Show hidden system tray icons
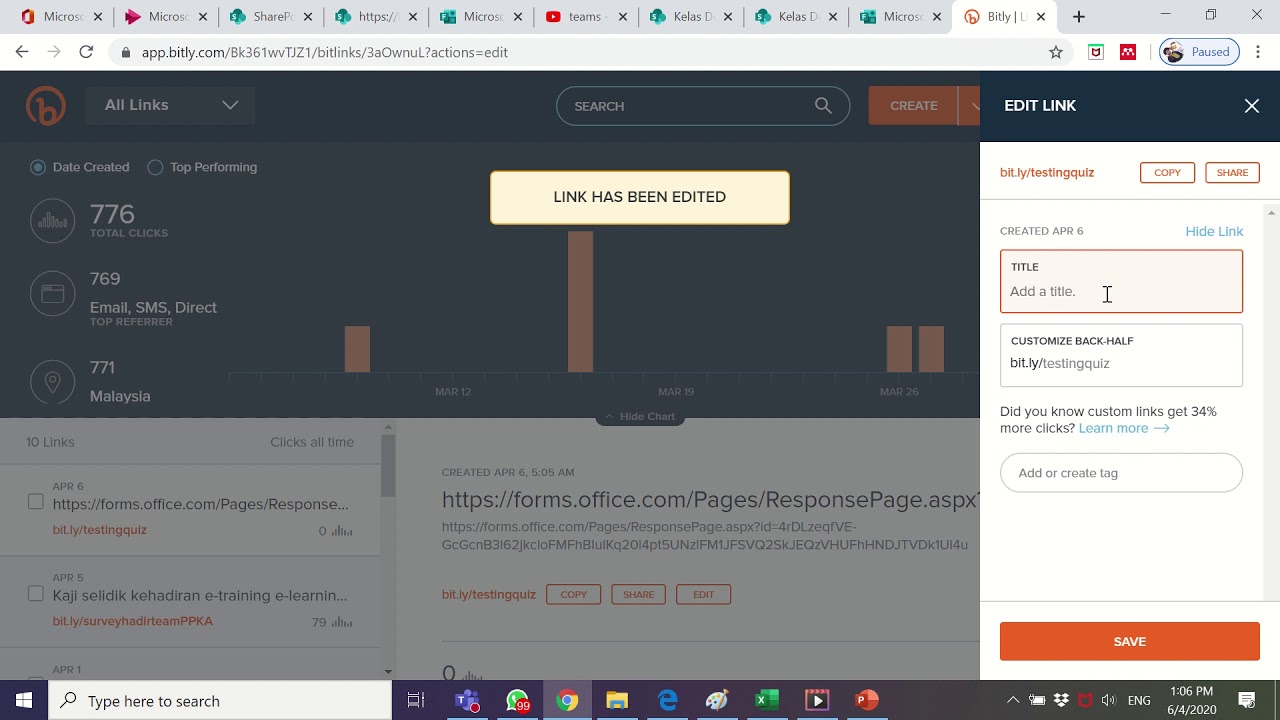This screenshot has width=1280, height=720. (1012, 700)
